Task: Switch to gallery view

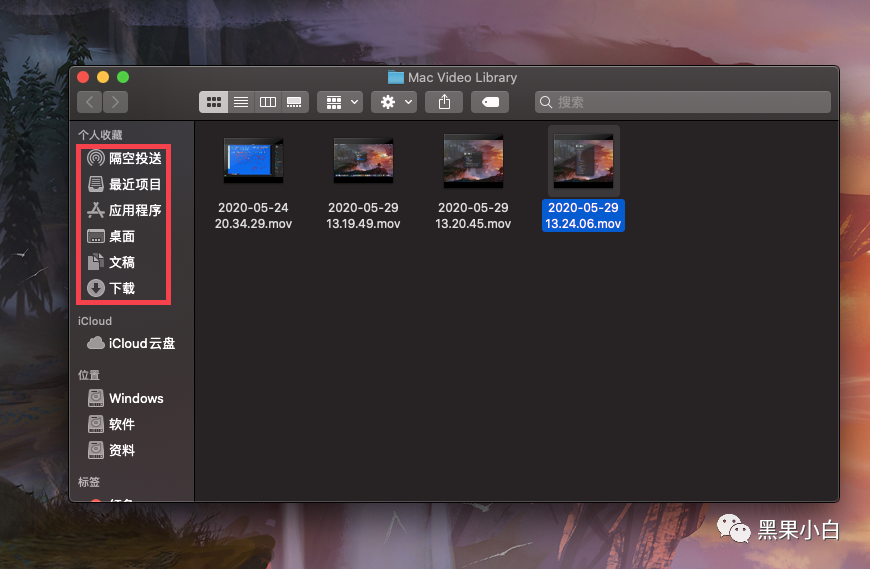Action: (295, 102)
